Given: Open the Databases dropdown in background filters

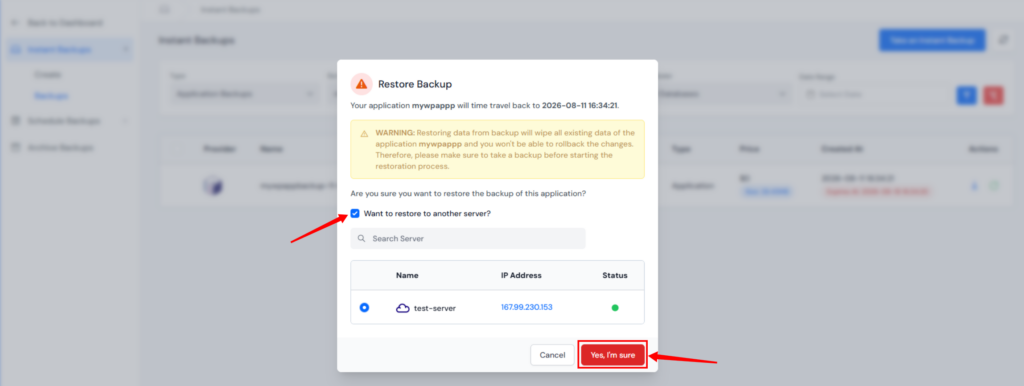Looking at the screenshot, I should tap(722, 94).
